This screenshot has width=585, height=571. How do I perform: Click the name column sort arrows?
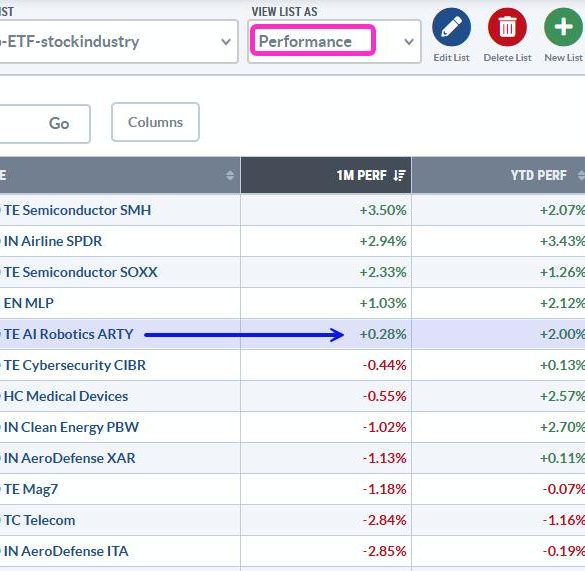click(230, 175)
